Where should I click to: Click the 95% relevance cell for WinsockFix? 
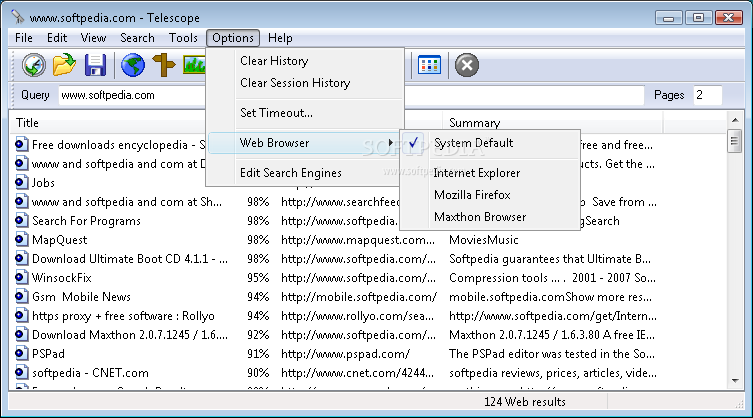pos(258,277)
